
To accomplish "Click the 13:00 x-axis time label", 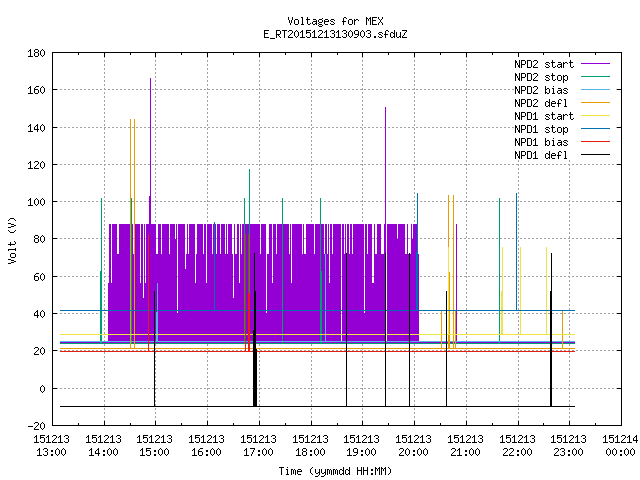I will tap(51, 452).
